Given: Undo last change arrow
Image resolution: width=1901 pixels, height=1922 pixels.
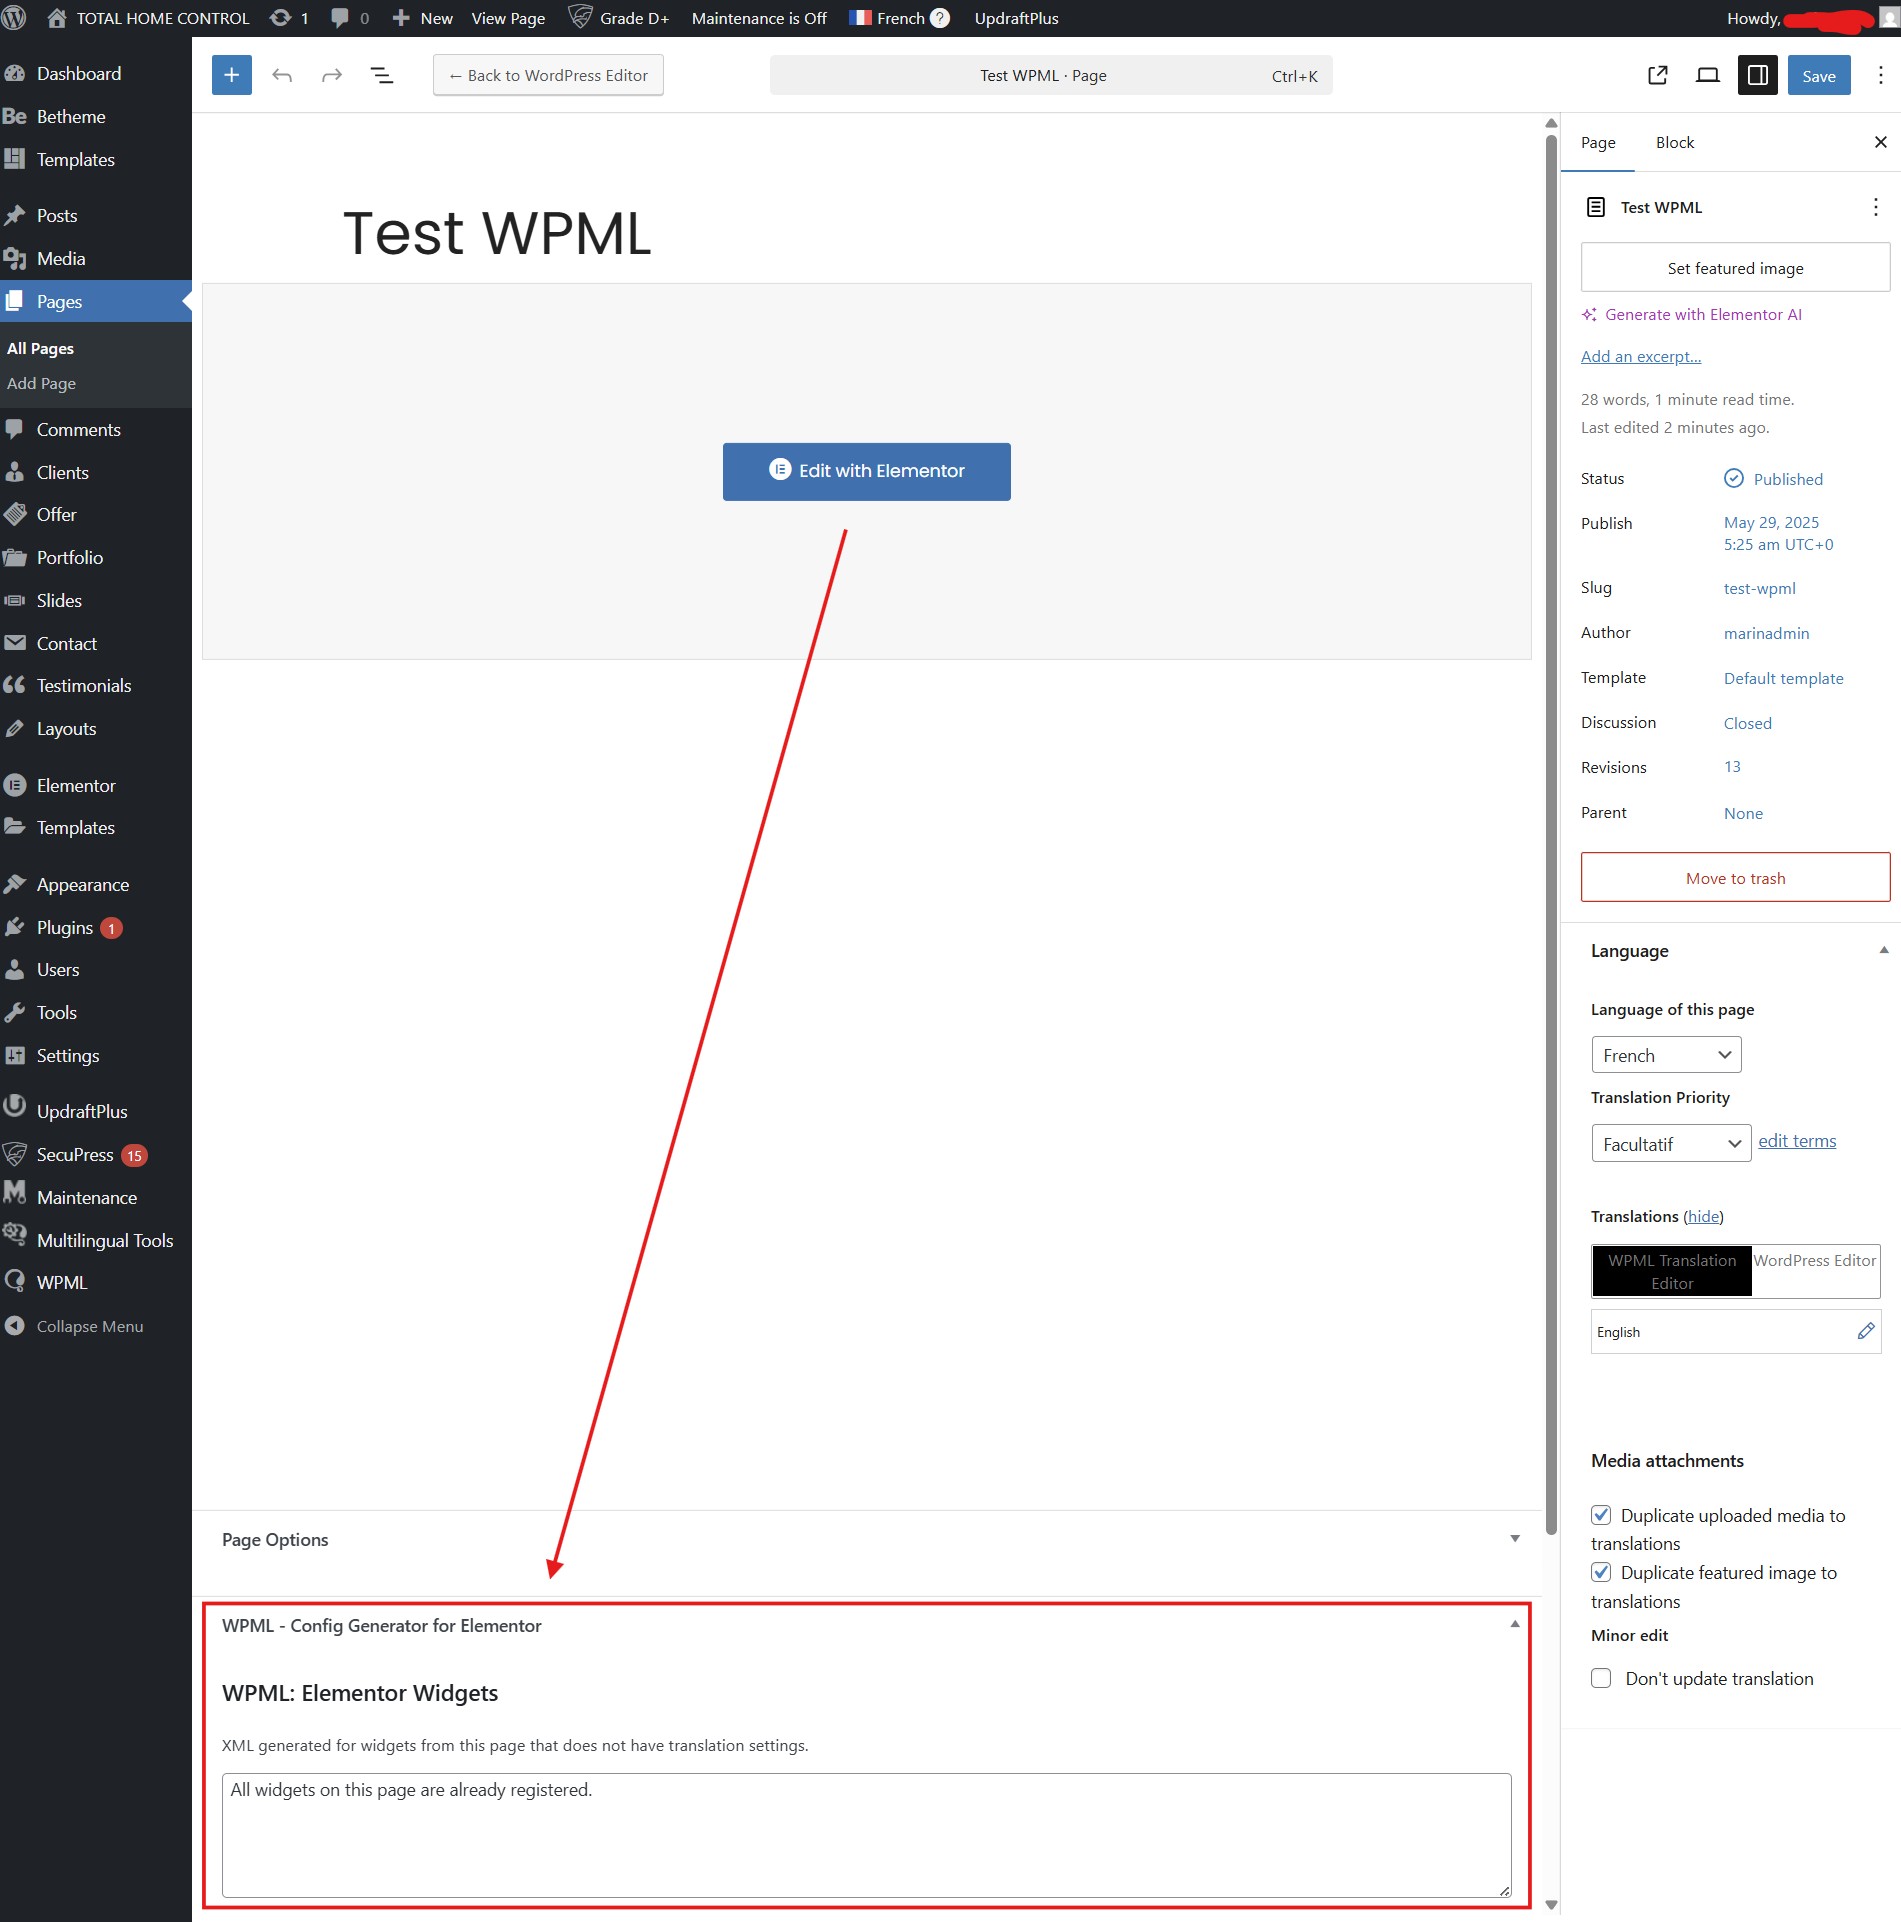Looking at the screenshot, I should coord(282,75).
